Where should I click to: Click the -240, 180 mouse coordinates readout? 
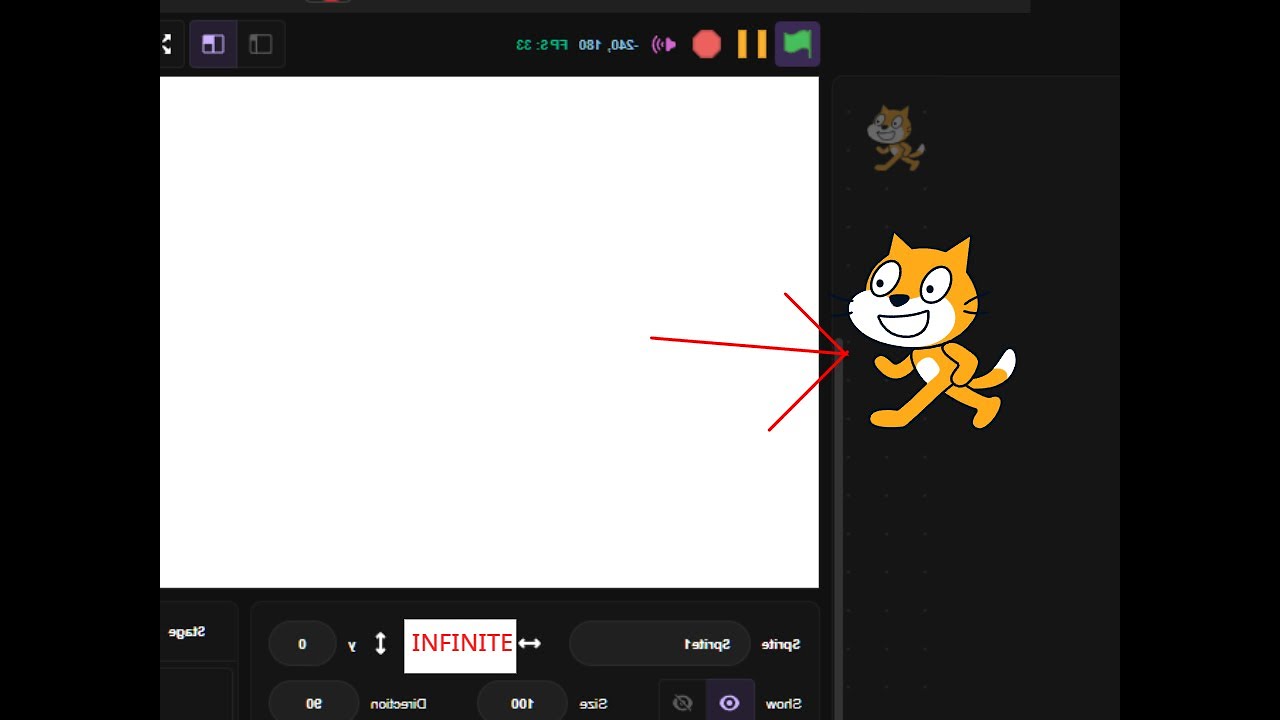coord(607,44)
